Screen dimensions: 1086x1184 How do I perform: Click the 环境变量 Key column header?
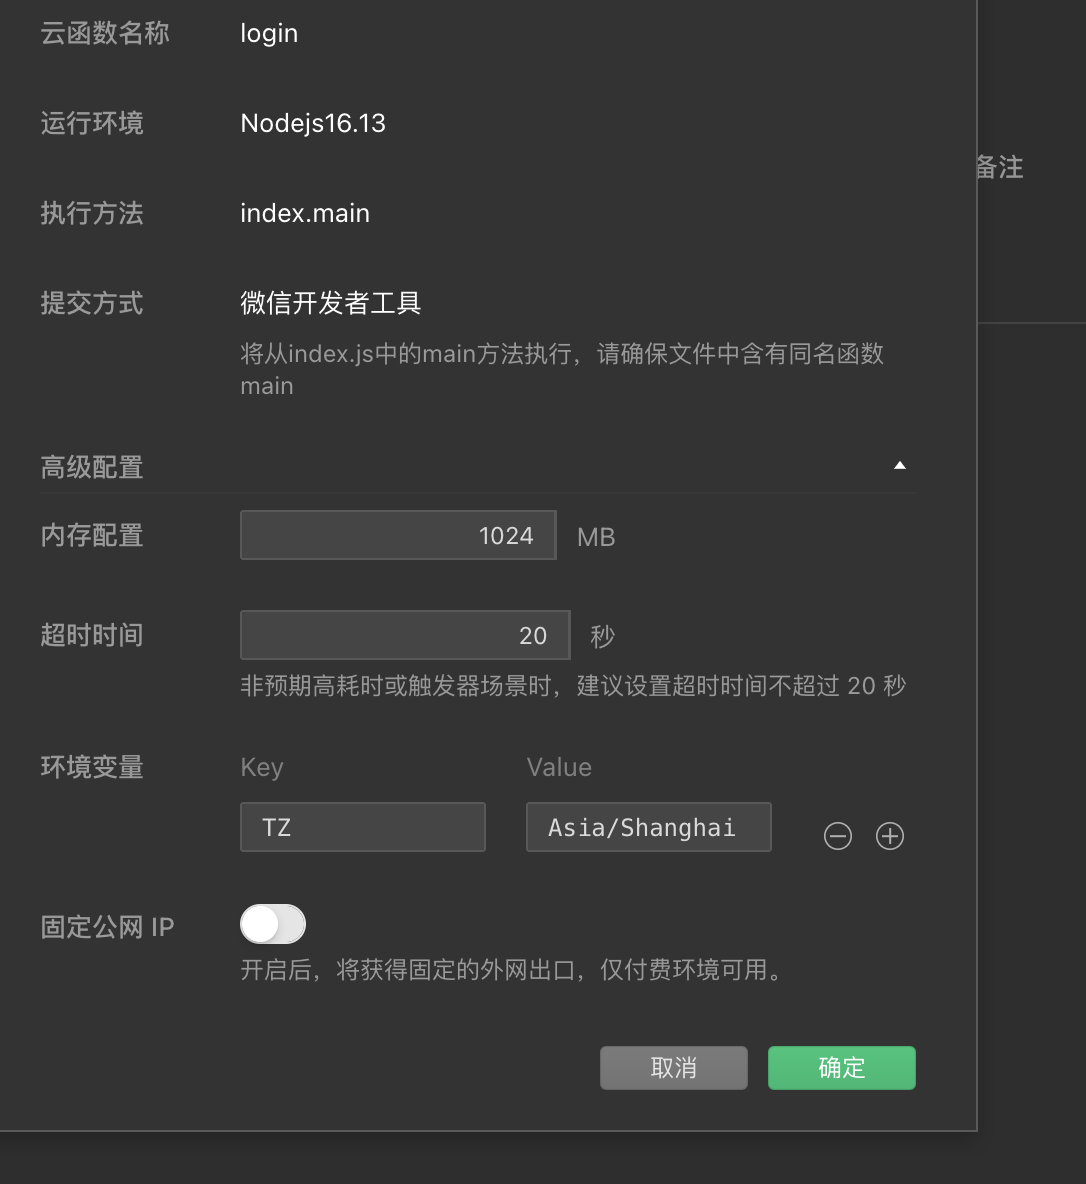pos(261,767)
